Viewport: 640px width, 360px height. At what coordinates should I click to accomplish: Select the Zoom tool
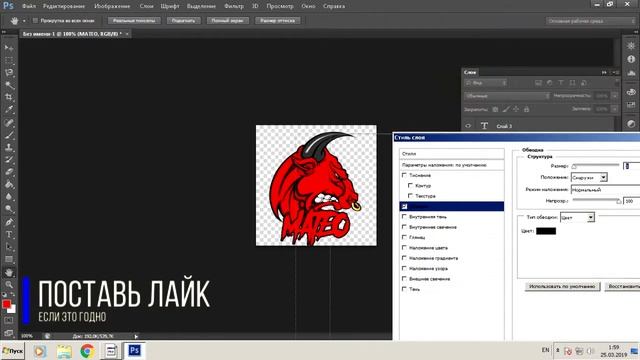pos(9,284)
